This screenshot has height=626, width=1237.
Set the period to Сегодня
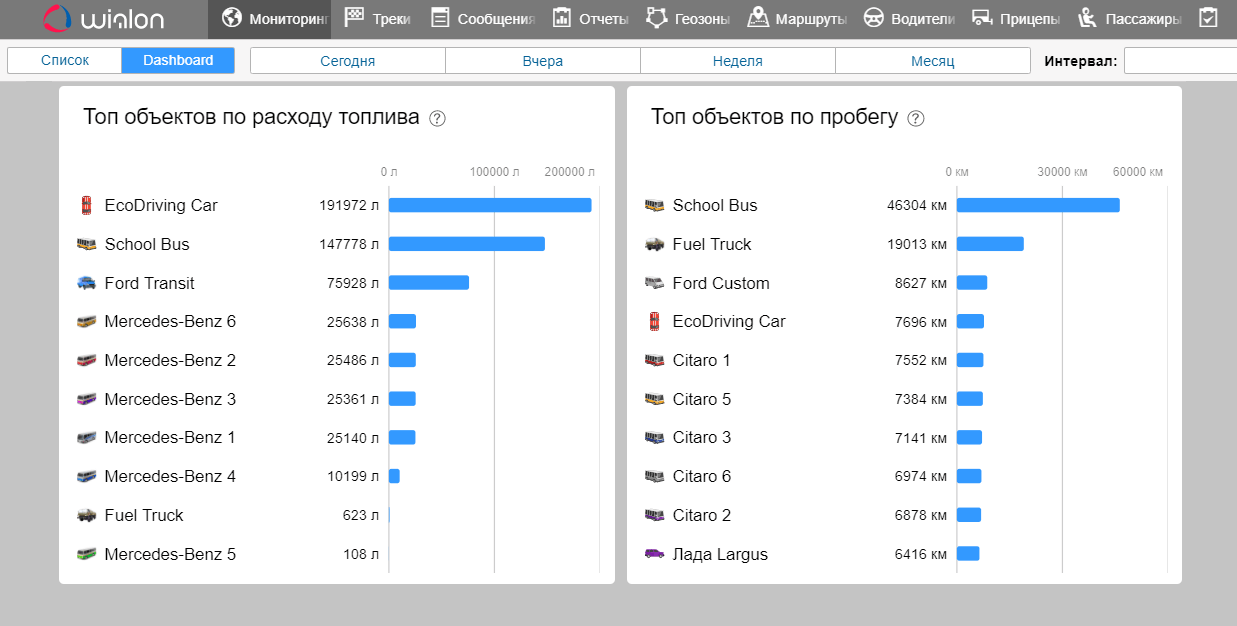[x=347, y=61]
